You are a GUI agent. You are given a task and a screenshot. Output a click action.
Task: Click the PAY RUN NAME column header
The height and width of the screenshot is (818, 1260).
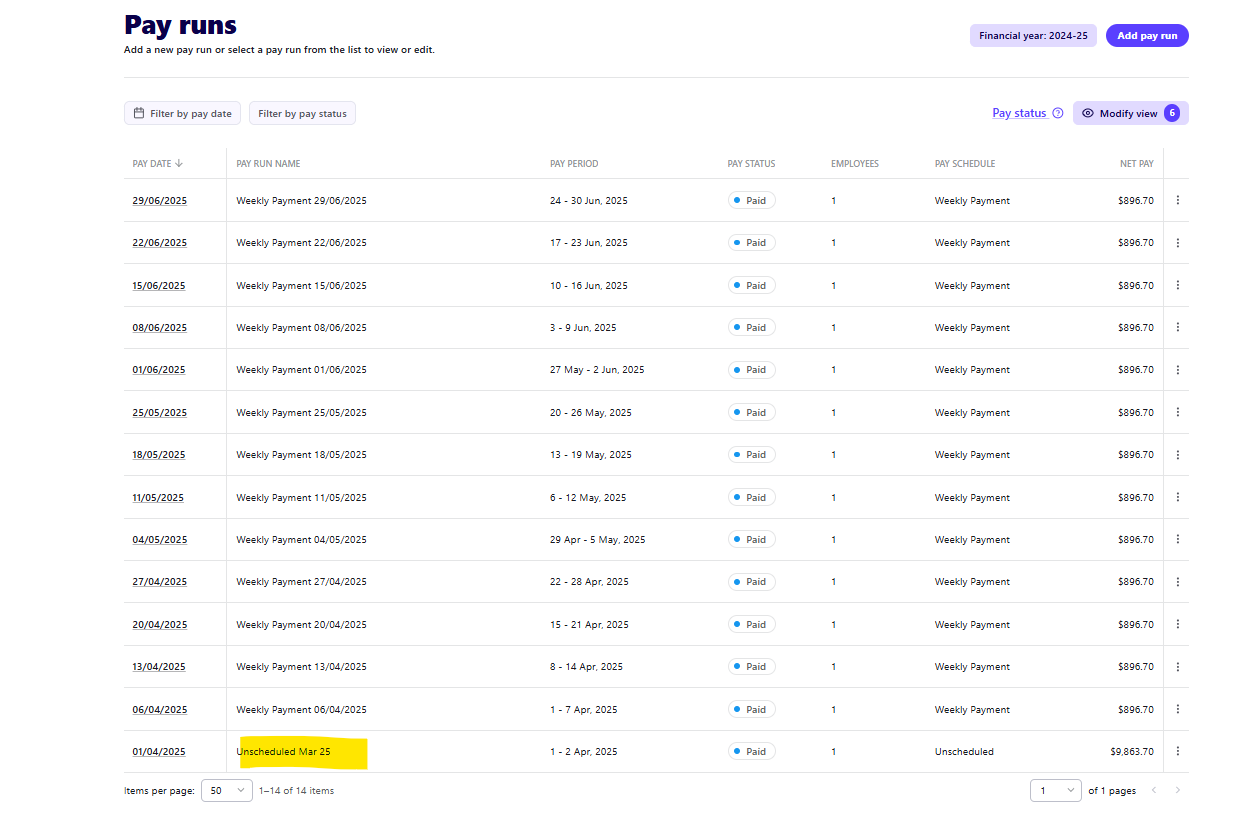pos(268,164)
